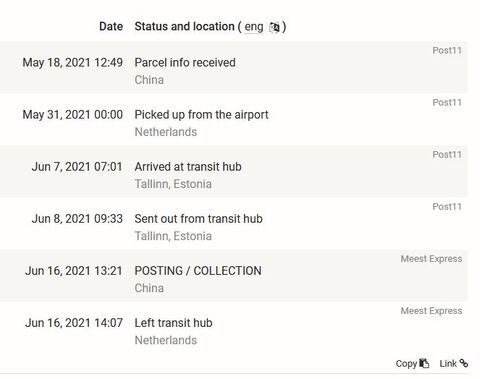Click the Link chain icon

tap(464, 363)
